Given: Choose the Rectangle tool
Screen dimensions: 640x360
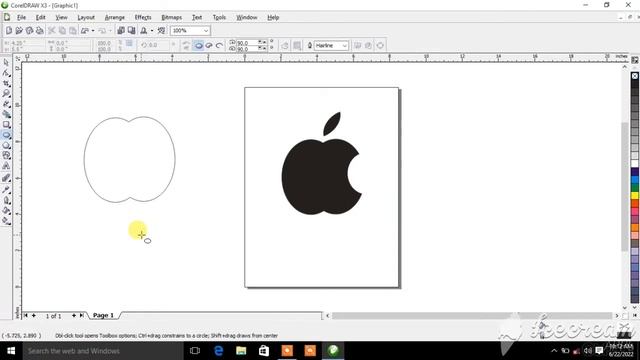Looking at the screenshot, I should (6, 124).
